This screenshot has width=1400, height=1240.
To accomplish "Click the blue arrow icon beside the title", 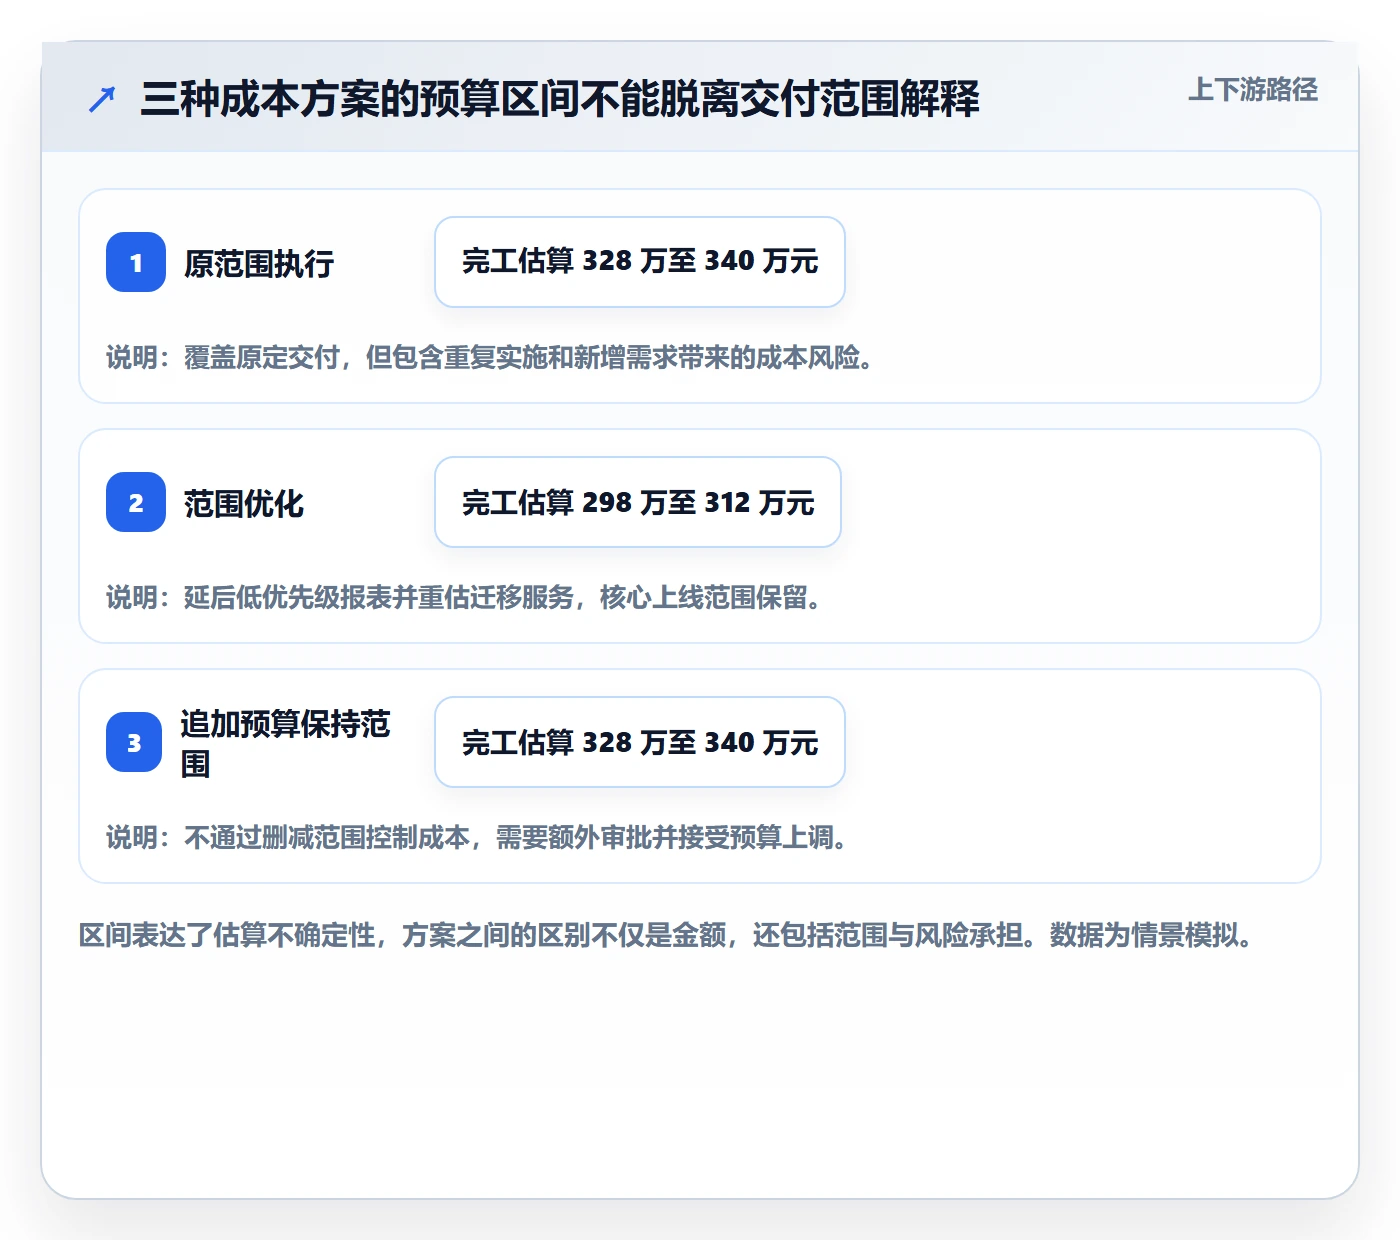I will tap(102, 99).
